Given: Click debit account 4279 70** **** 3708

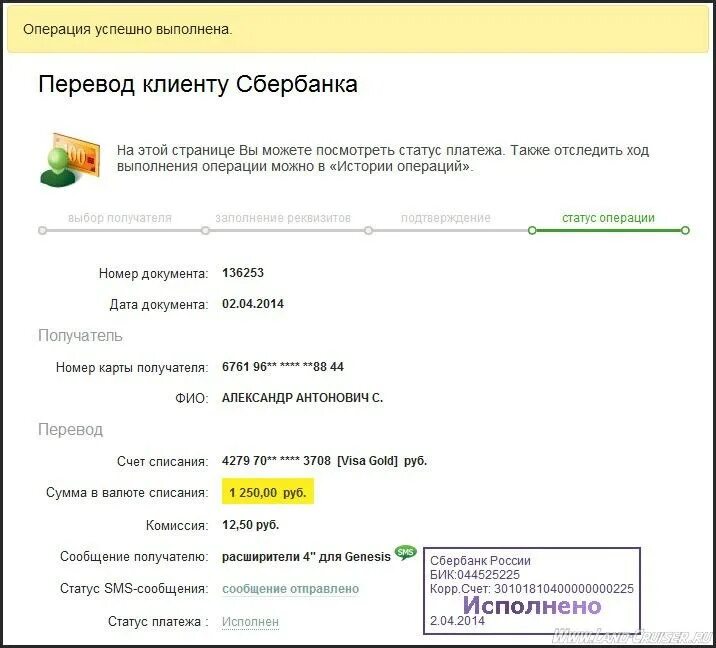Looking at the screenshot, I should click(x=276, y=460).
